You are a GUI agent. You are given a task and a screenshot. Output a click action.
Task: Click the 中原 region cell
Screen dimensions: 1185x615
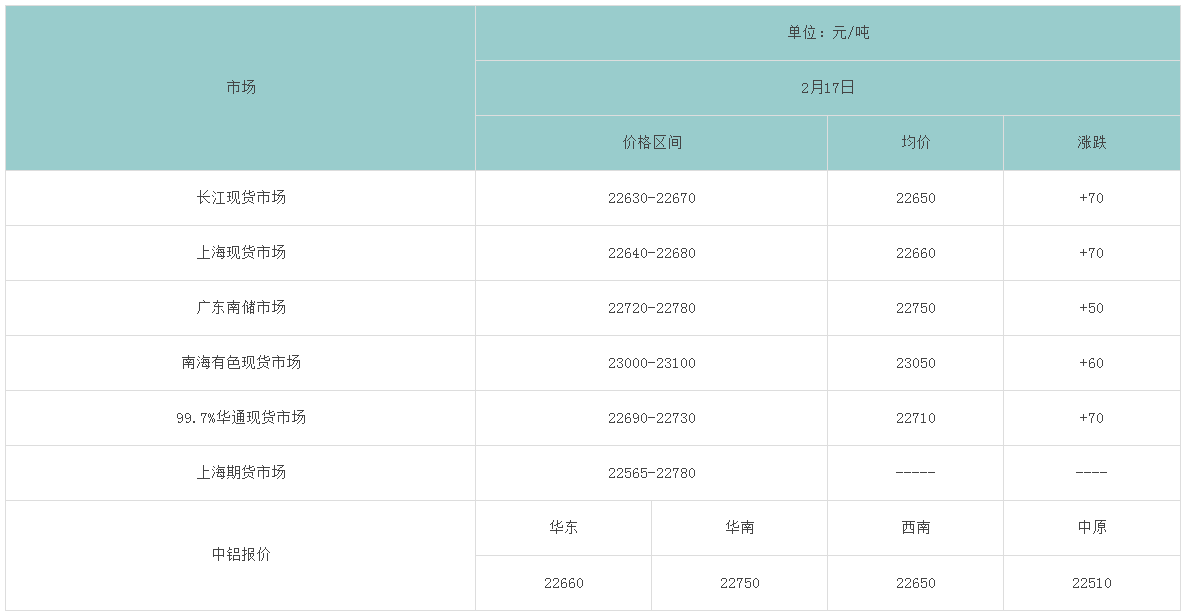click(1091, 528)
